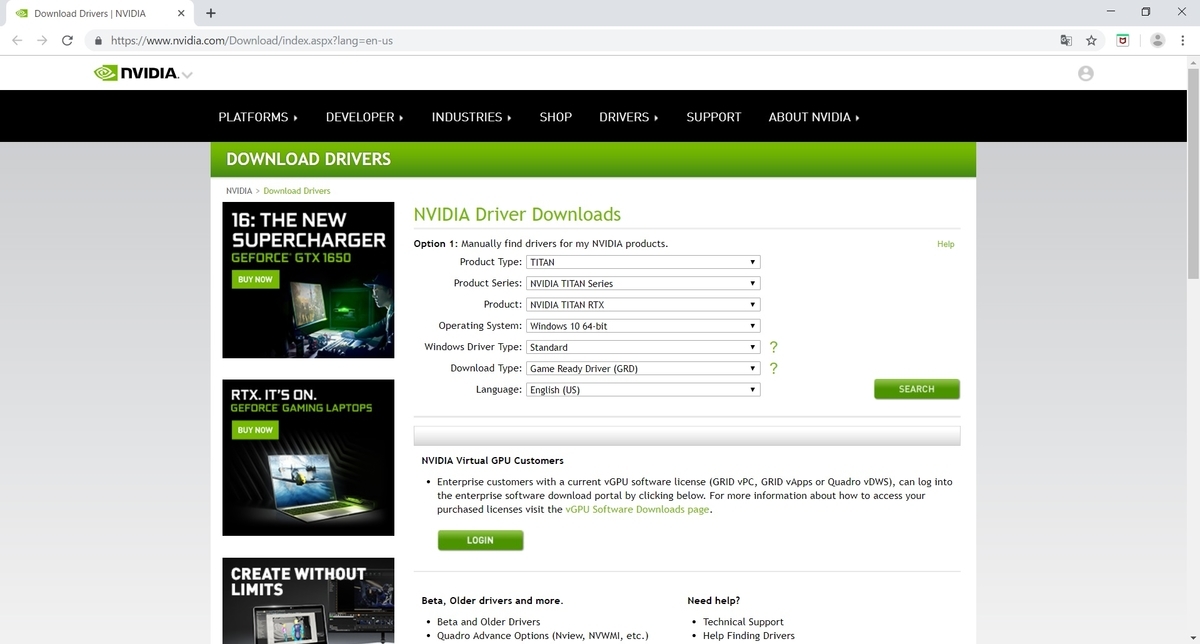Image resolution: width=1200 pixels, height=644 pixels.
Task: Click the site lock icon in address bar
Action: 98,41
